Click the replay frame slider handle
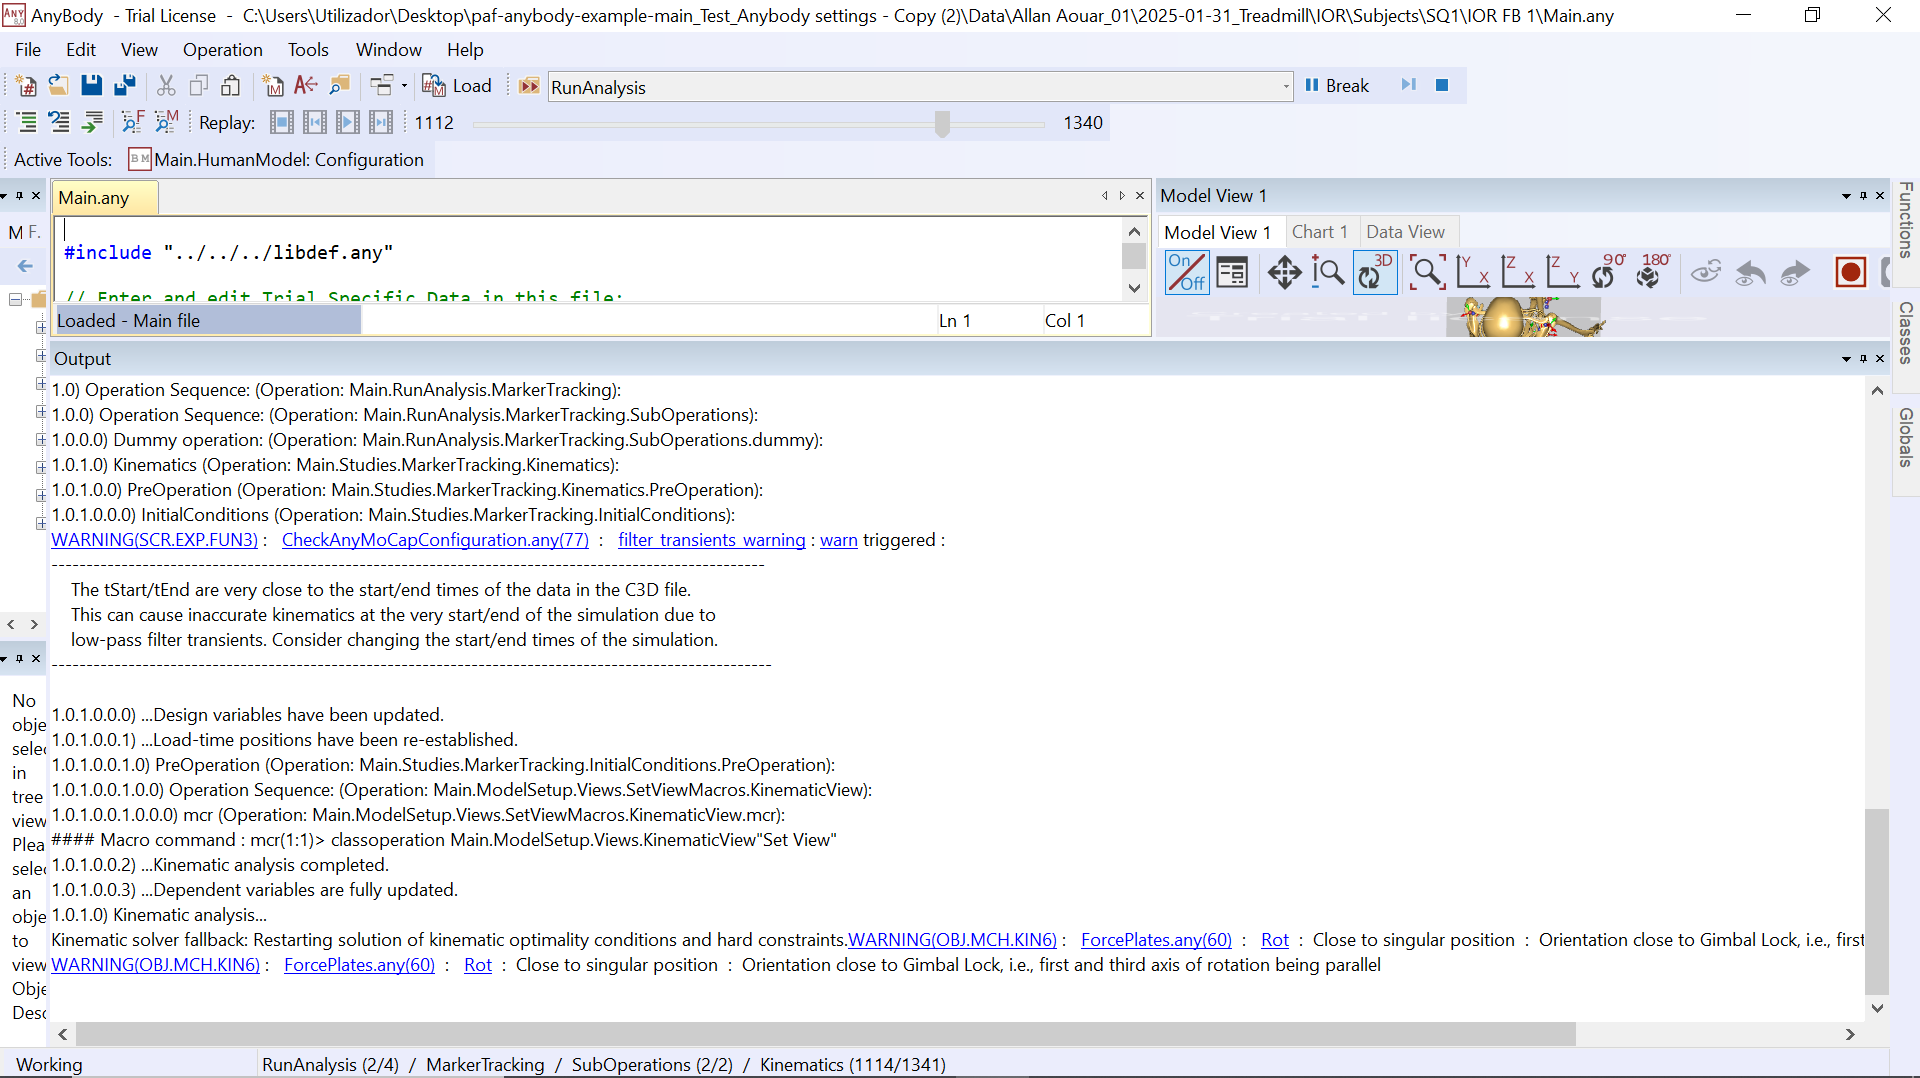Screen dimensions: 1920x1078 click(x=942, y=123)
